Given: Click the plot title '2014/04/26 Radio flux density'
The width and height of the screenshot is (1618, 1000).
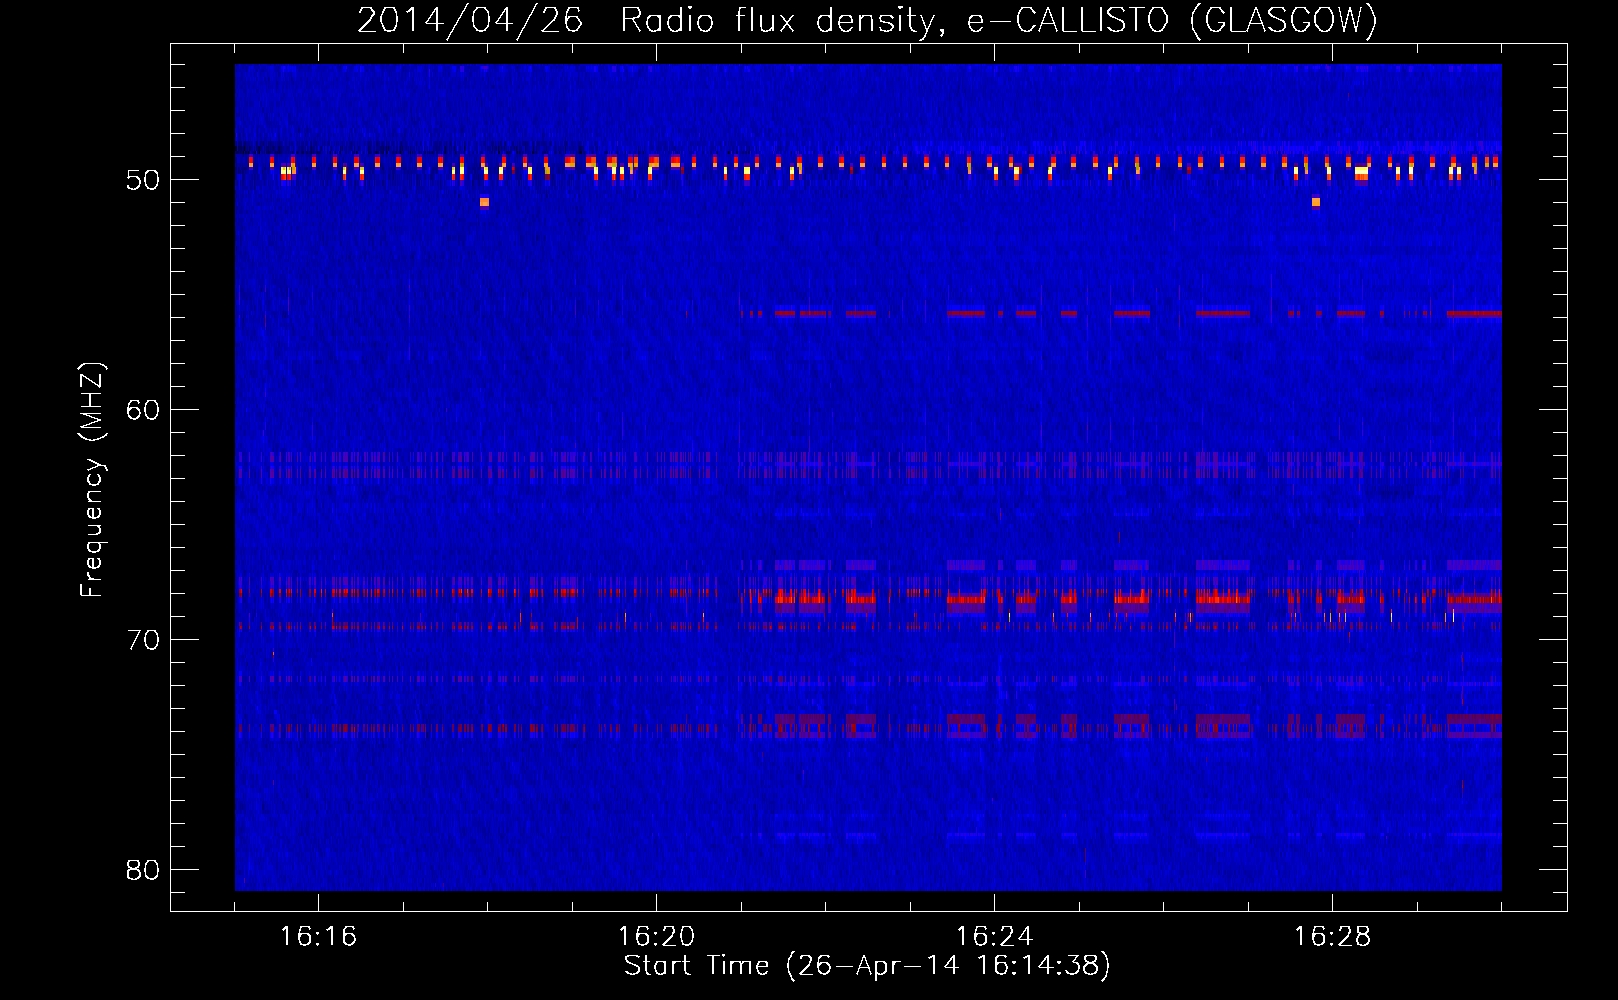Looking at the screenshot, I should coord(867,20).
